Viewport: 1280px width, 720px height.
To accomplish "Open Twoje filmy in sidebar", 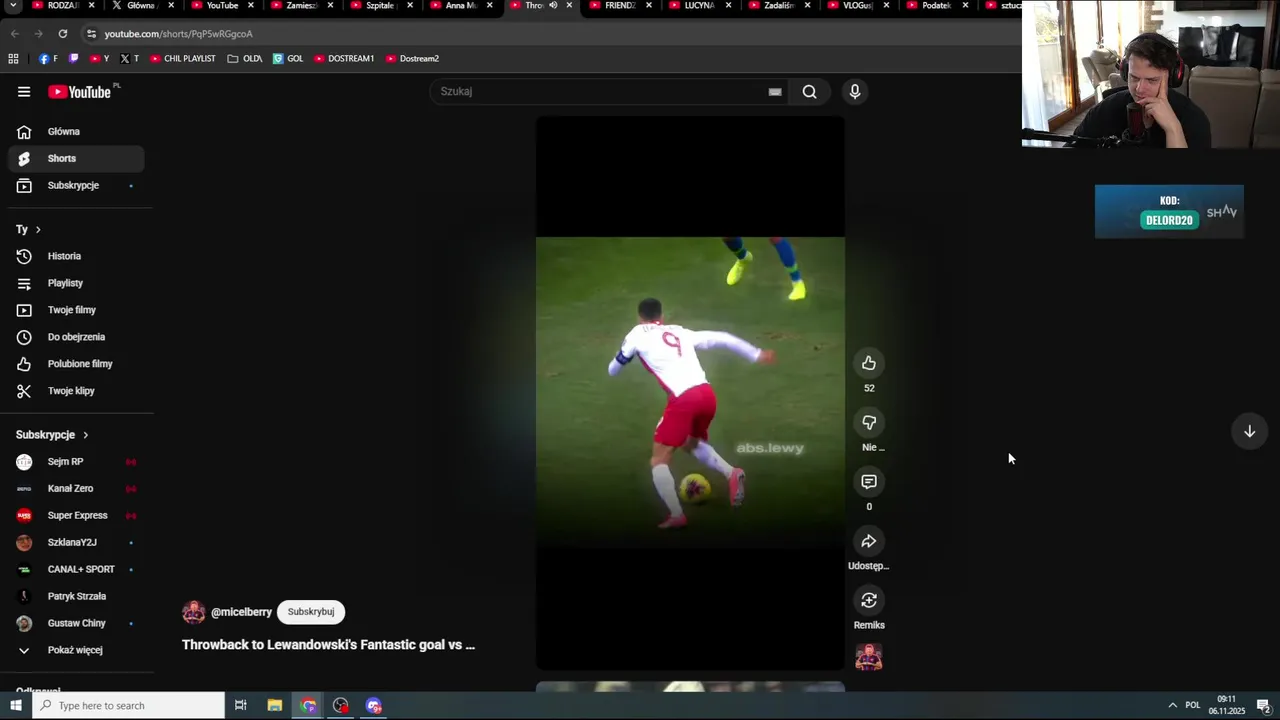I will [x=76, y=310].
